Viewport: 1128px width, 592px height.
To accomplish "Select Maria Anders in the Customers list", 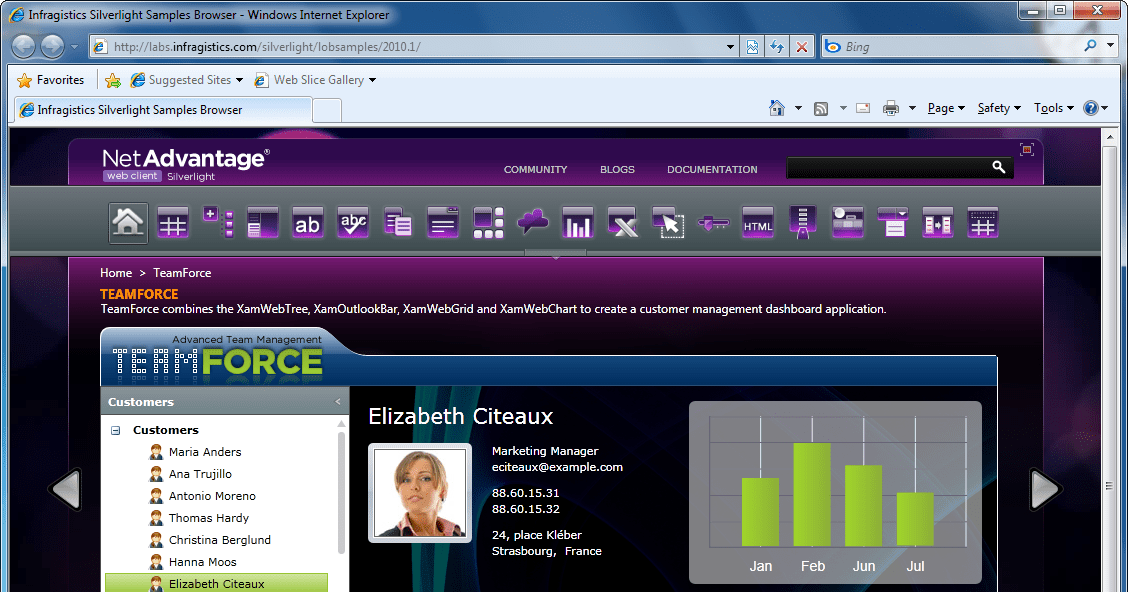I will [x=203, y=452].
